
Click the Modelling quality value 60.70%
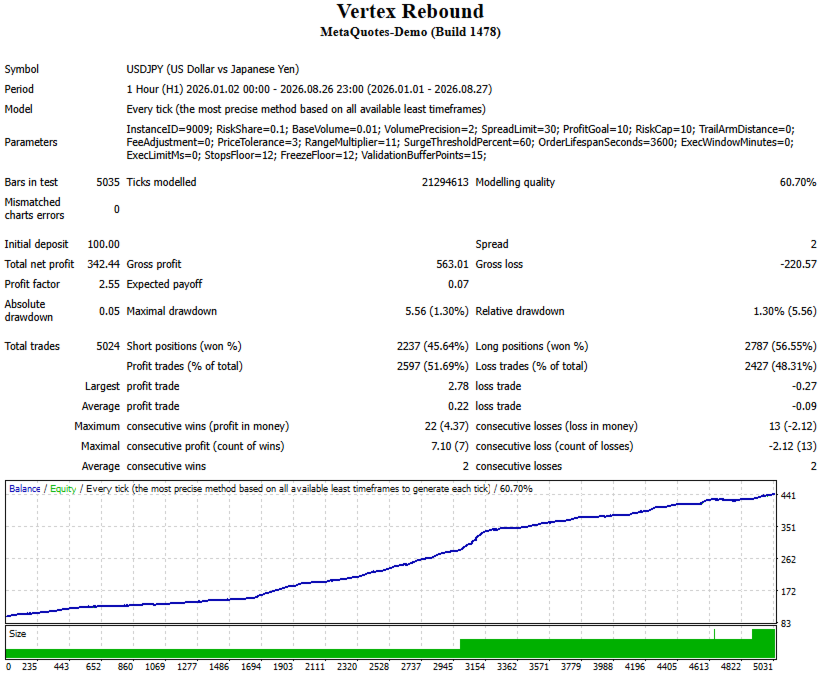pyautogui.click(x=798, y=182)
